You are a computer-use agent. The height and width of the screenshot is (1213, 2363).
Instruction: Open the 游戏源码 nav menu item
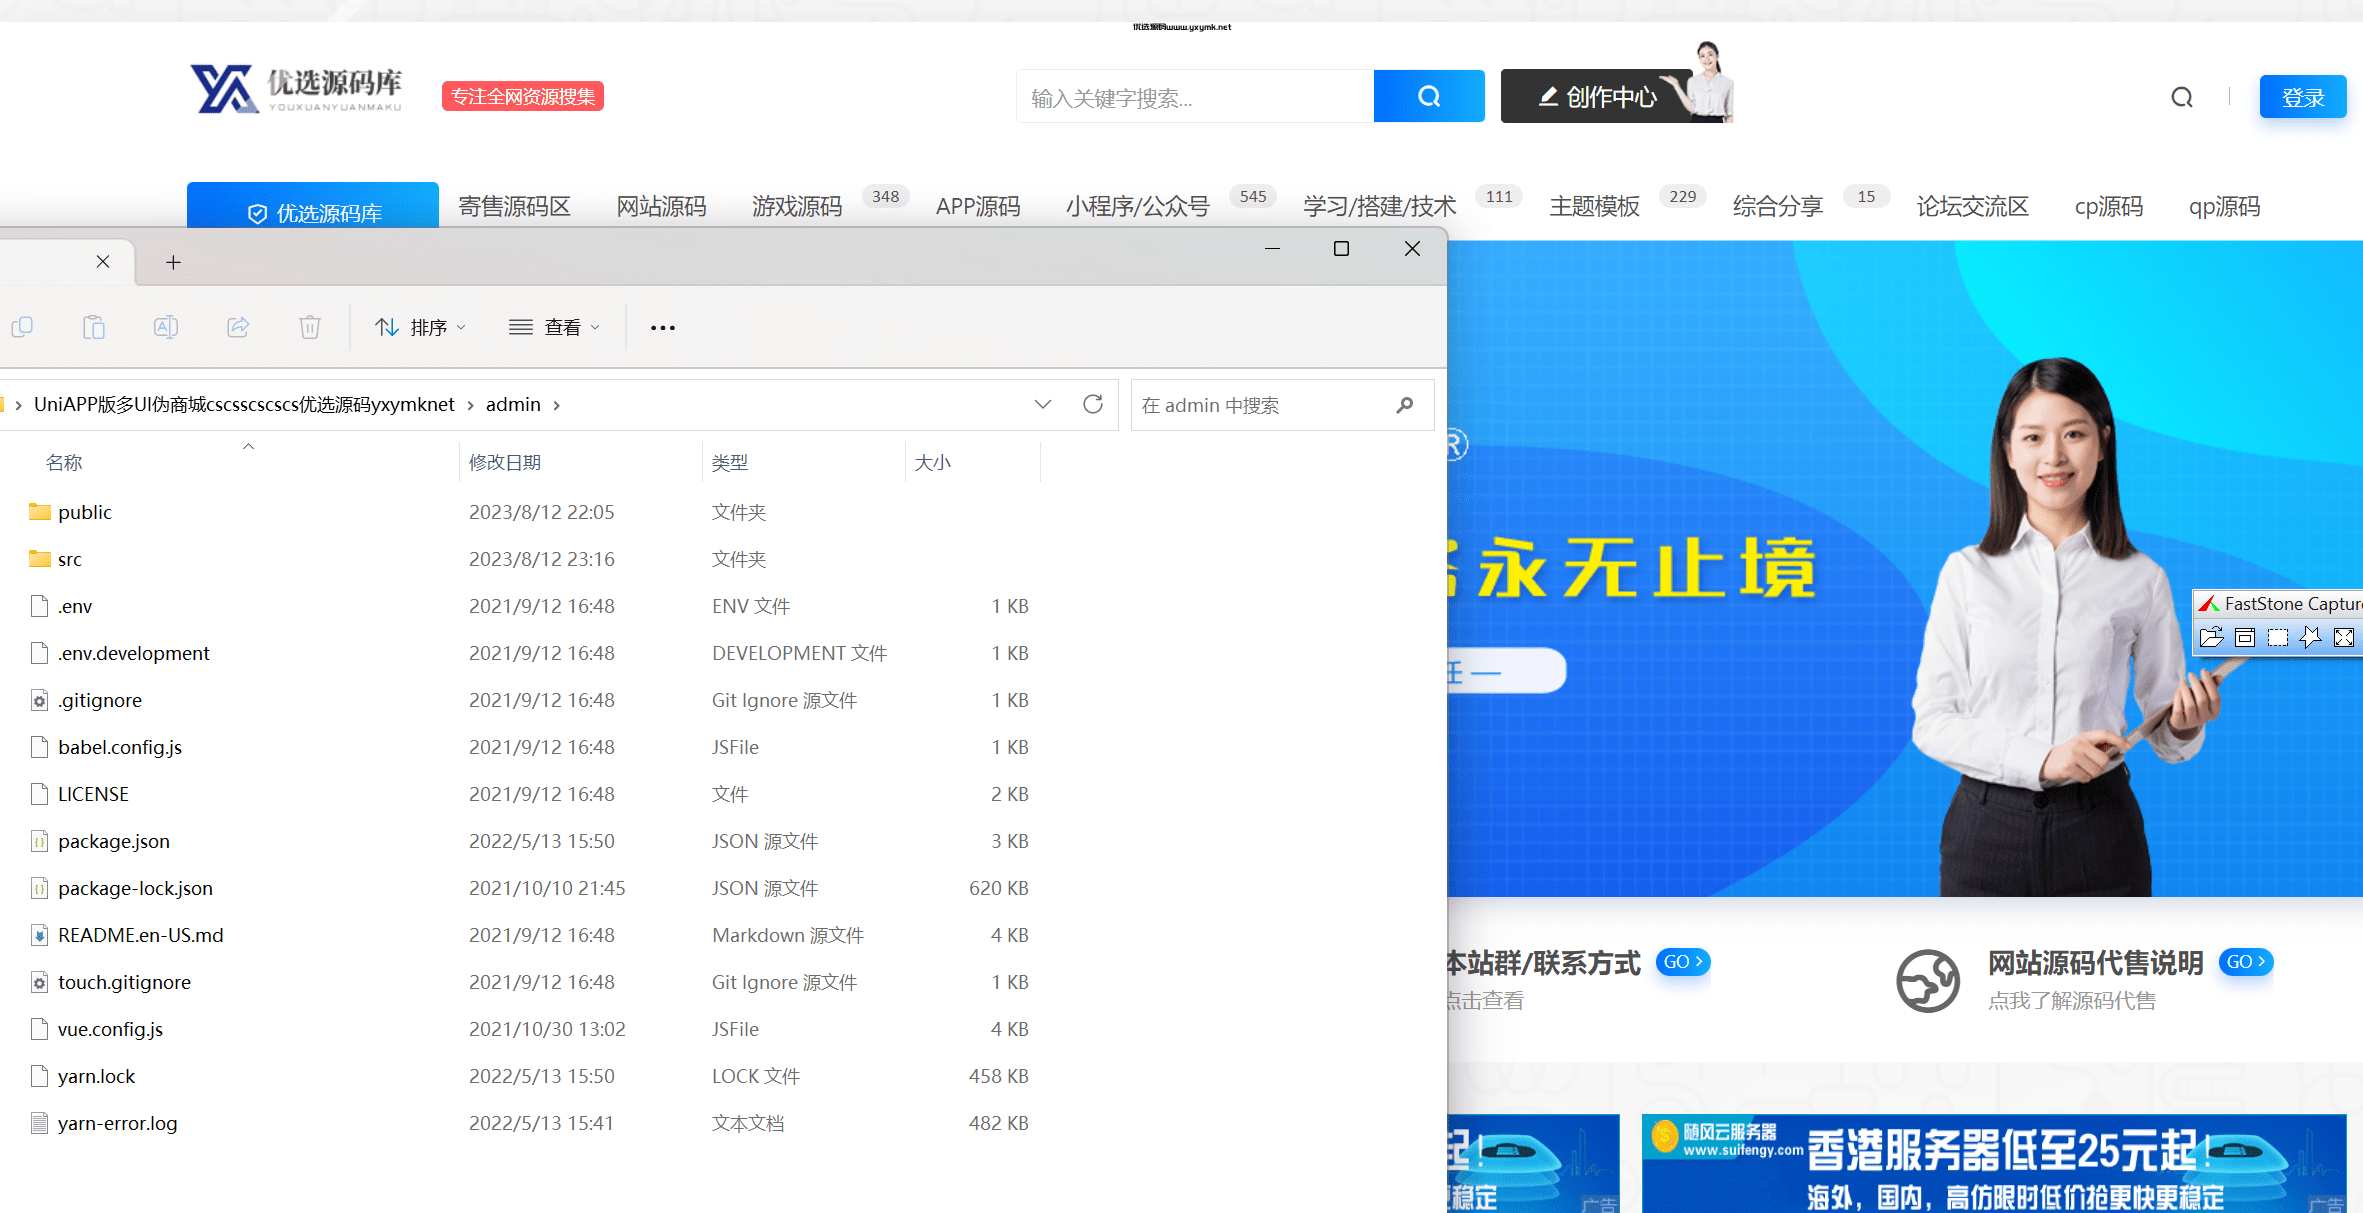[797, 207]
